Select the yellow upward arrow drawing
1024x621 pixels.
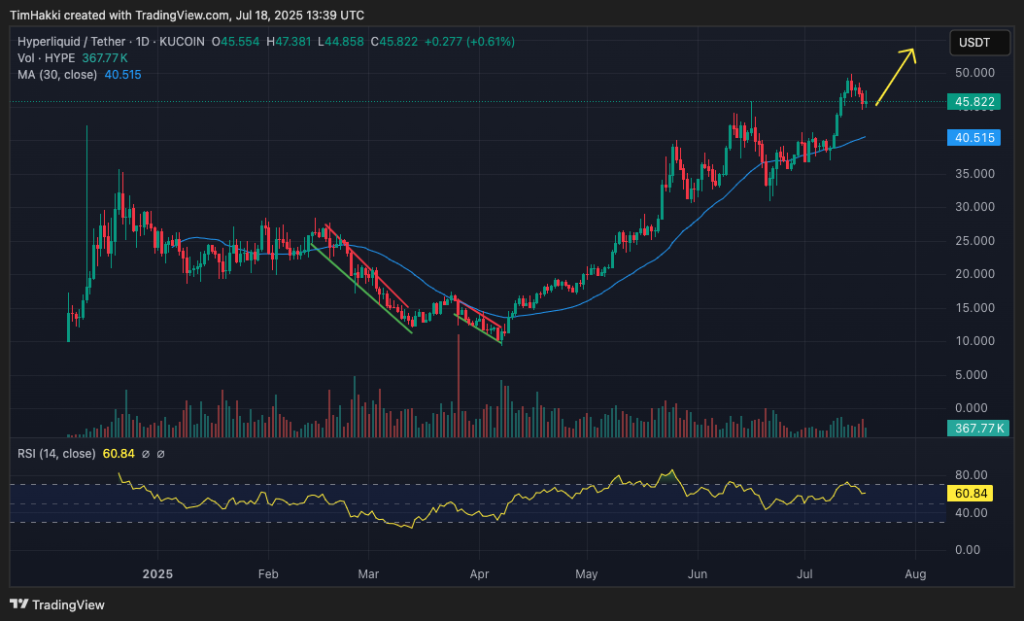coord(896,76)
